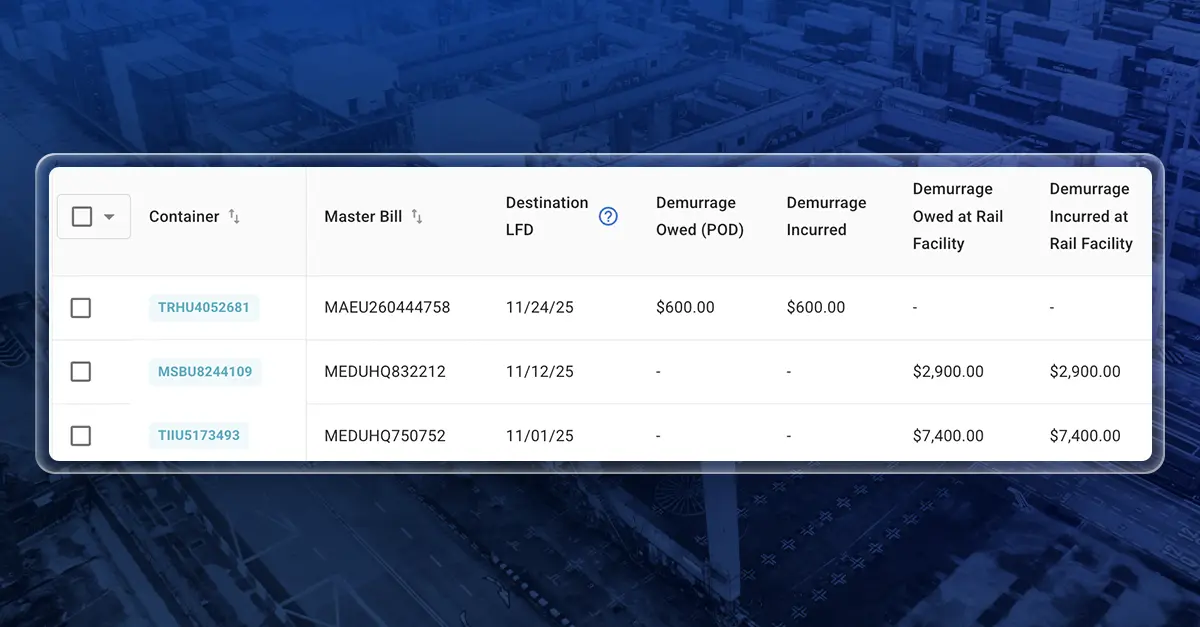
Task: Click the $7,400.00 rail facility demurrage amount
Action: click(948, 435)
